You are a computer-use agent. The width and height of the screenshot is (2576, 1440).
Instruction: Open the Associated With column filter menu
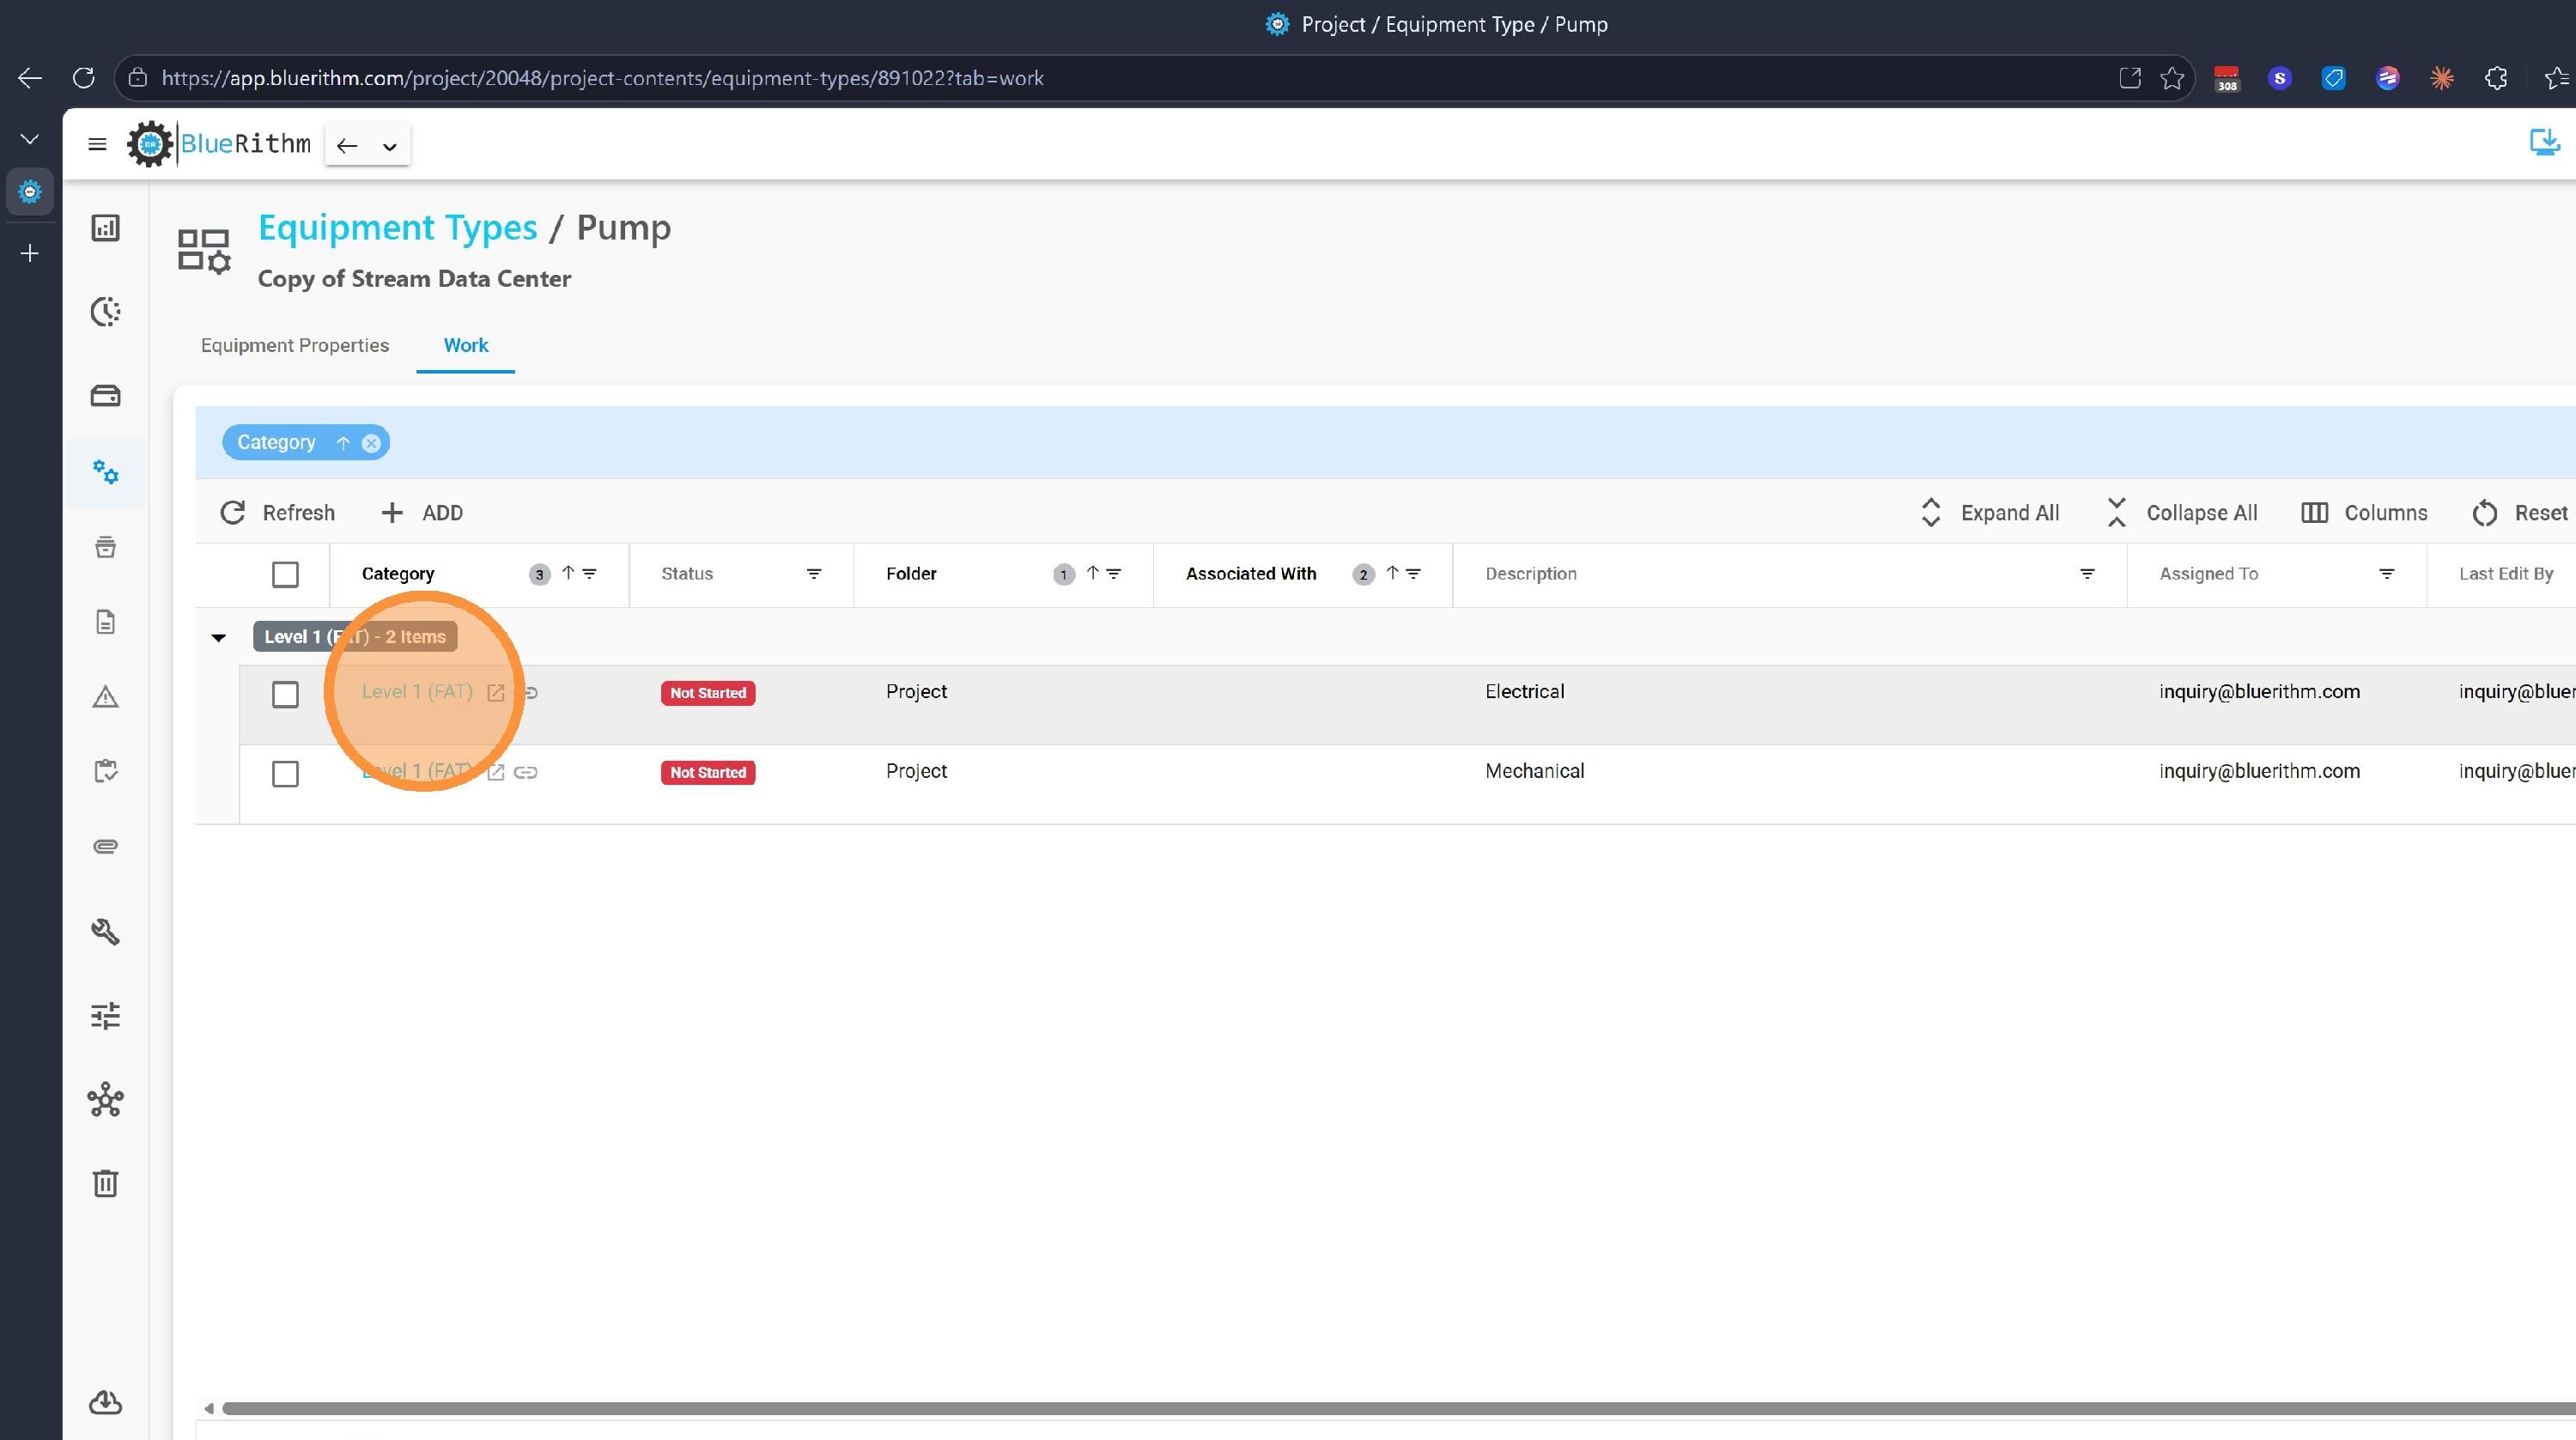pos(1414,573)
